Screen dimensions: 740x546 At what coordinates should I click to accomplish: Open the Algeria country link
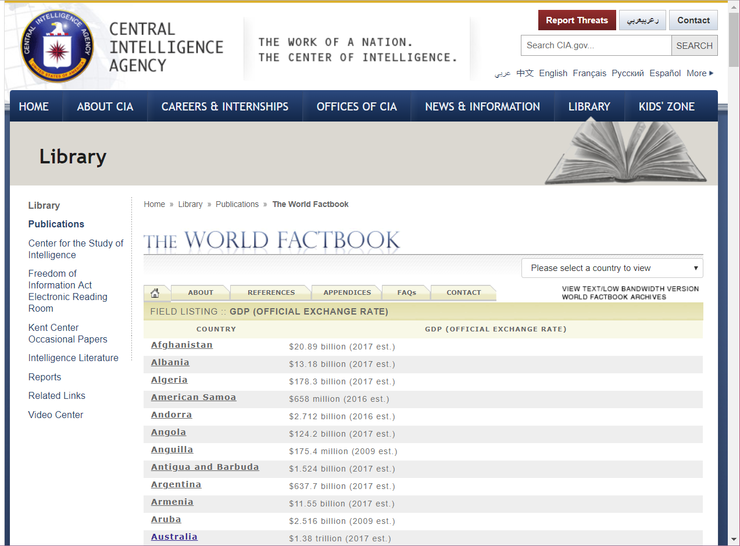pyautogui.click(x=169, y=380)
